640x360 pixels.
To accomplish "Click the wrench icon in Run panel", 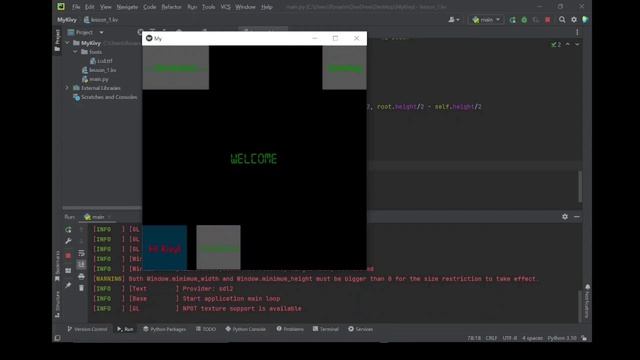I will [68, 241].
